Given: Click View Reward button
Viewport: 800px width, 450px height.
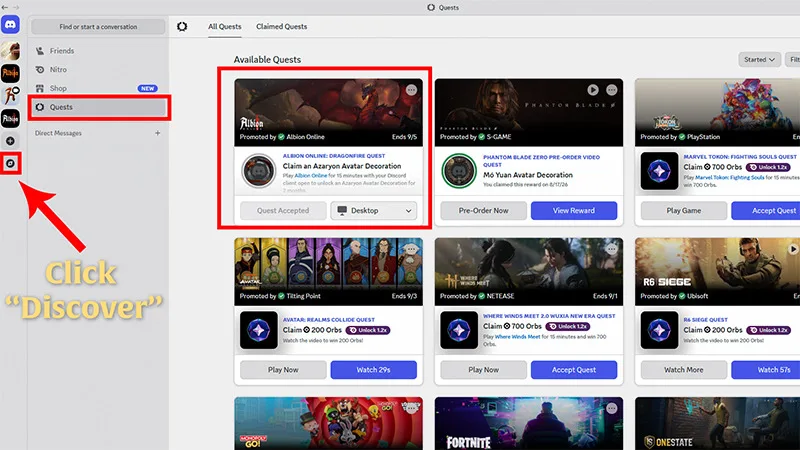Looking at the screenshot, I should 574,211.
